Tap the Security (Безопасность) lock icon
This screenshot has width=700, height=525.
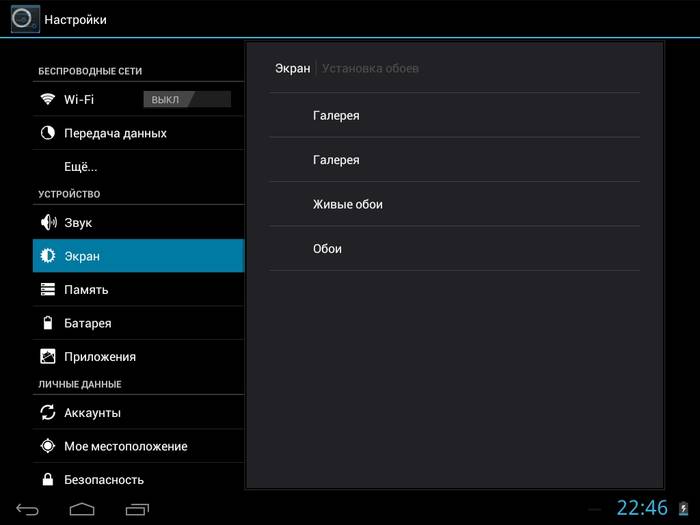tap(47, 479)
